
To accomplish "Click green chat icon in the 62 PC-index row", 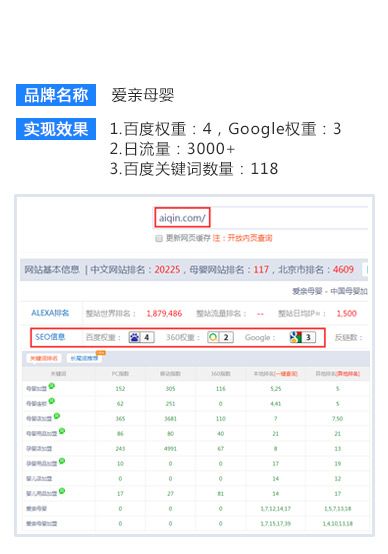I will click(52, 401).
